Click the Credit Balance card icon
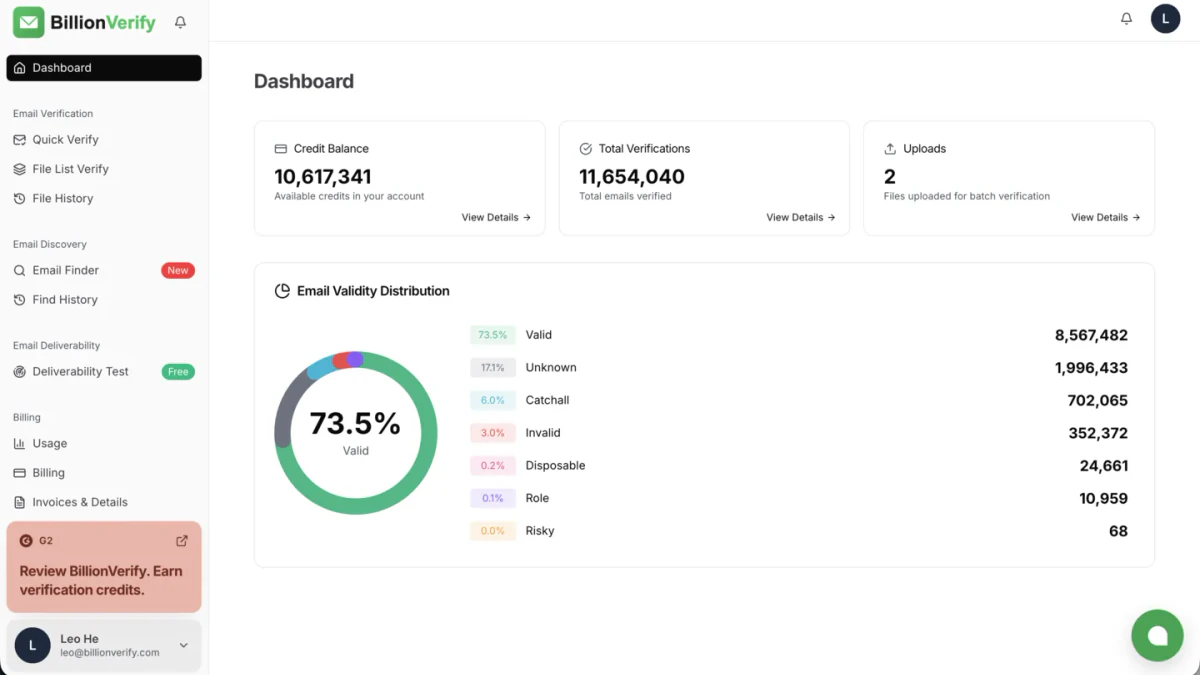Screen dimensions: 1200x675 coord(281,149)
